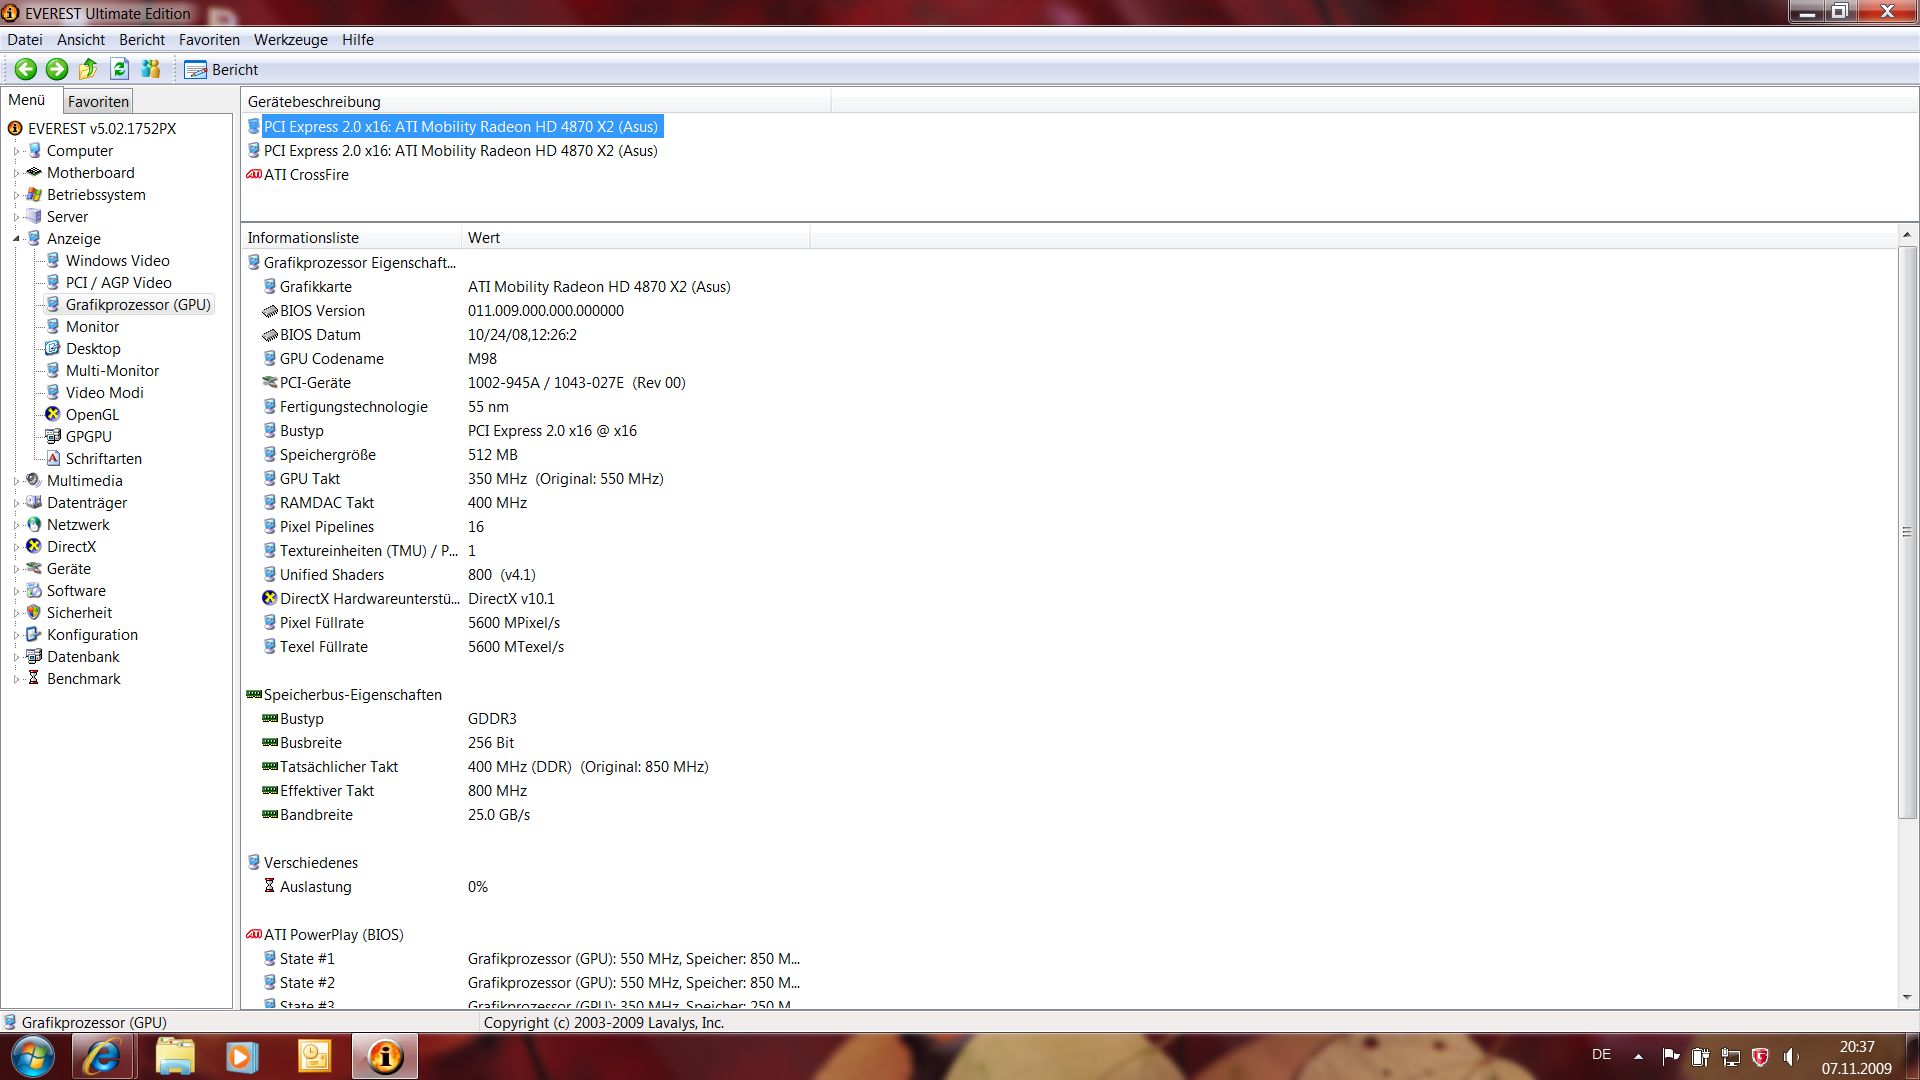Open the Ansicht menu
Image resolution: width=1920 pixels, height=1080 pixels.
coord(81,40)
